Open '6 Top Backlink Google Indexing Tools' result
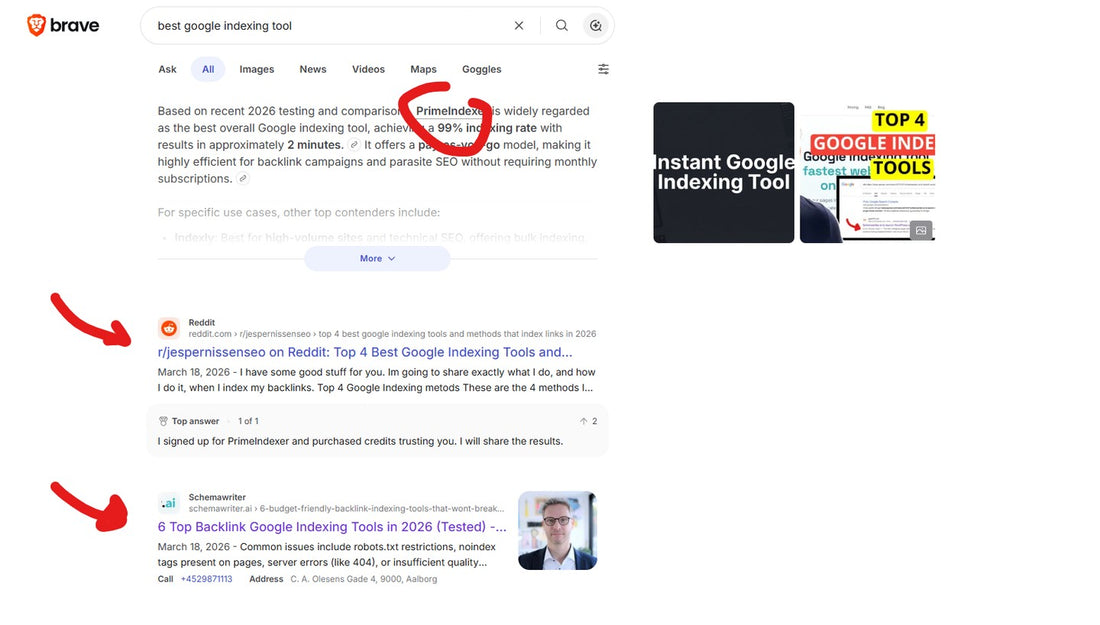The image size is (1100, 625). [x=332, y=527]
